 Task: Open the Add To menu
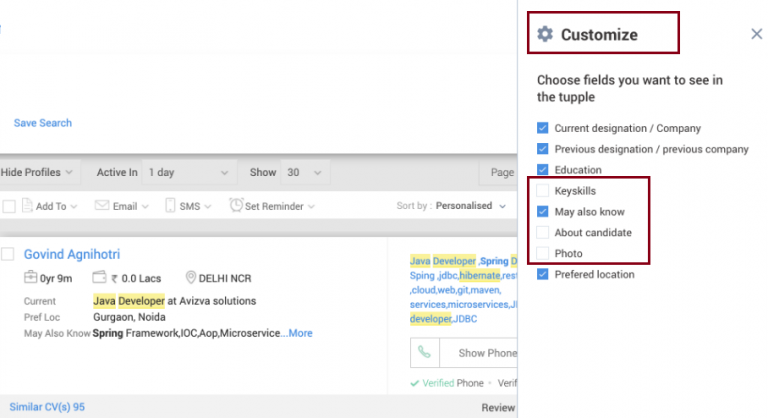50,206
